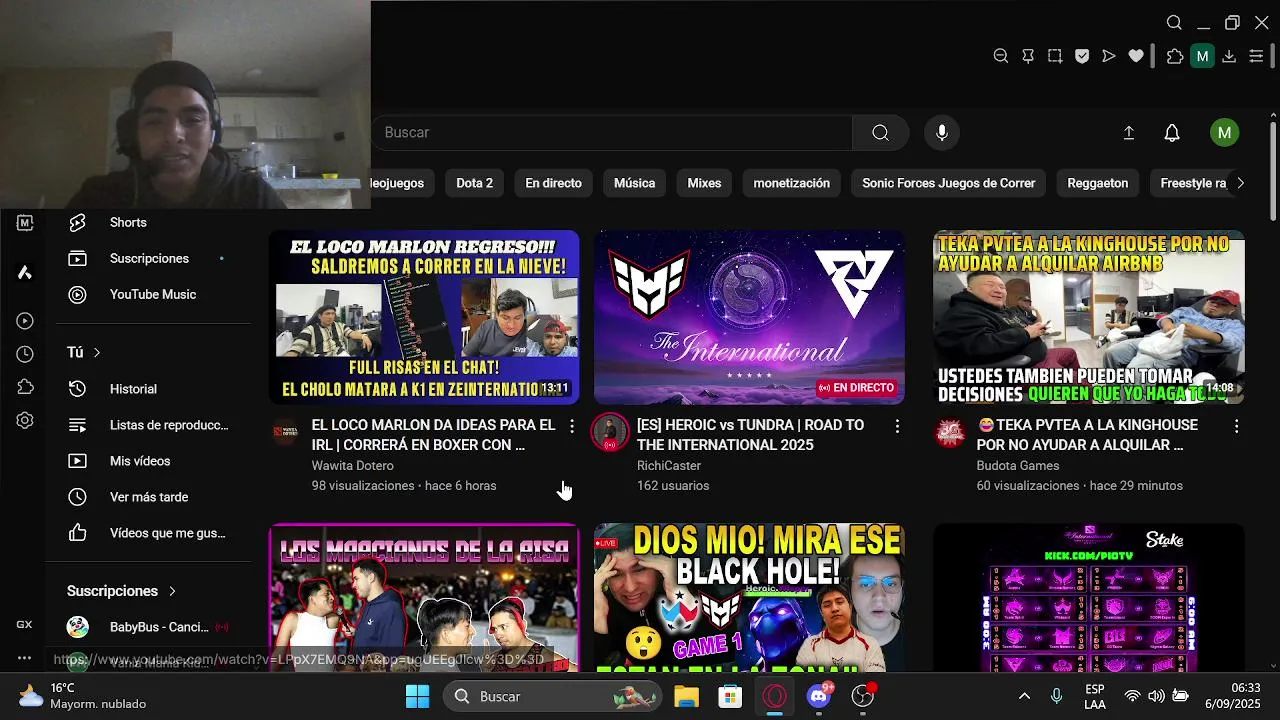
Task: Open Opera easy setup sliders icon
Action: pyautogui.click(x=1256, y=56)
